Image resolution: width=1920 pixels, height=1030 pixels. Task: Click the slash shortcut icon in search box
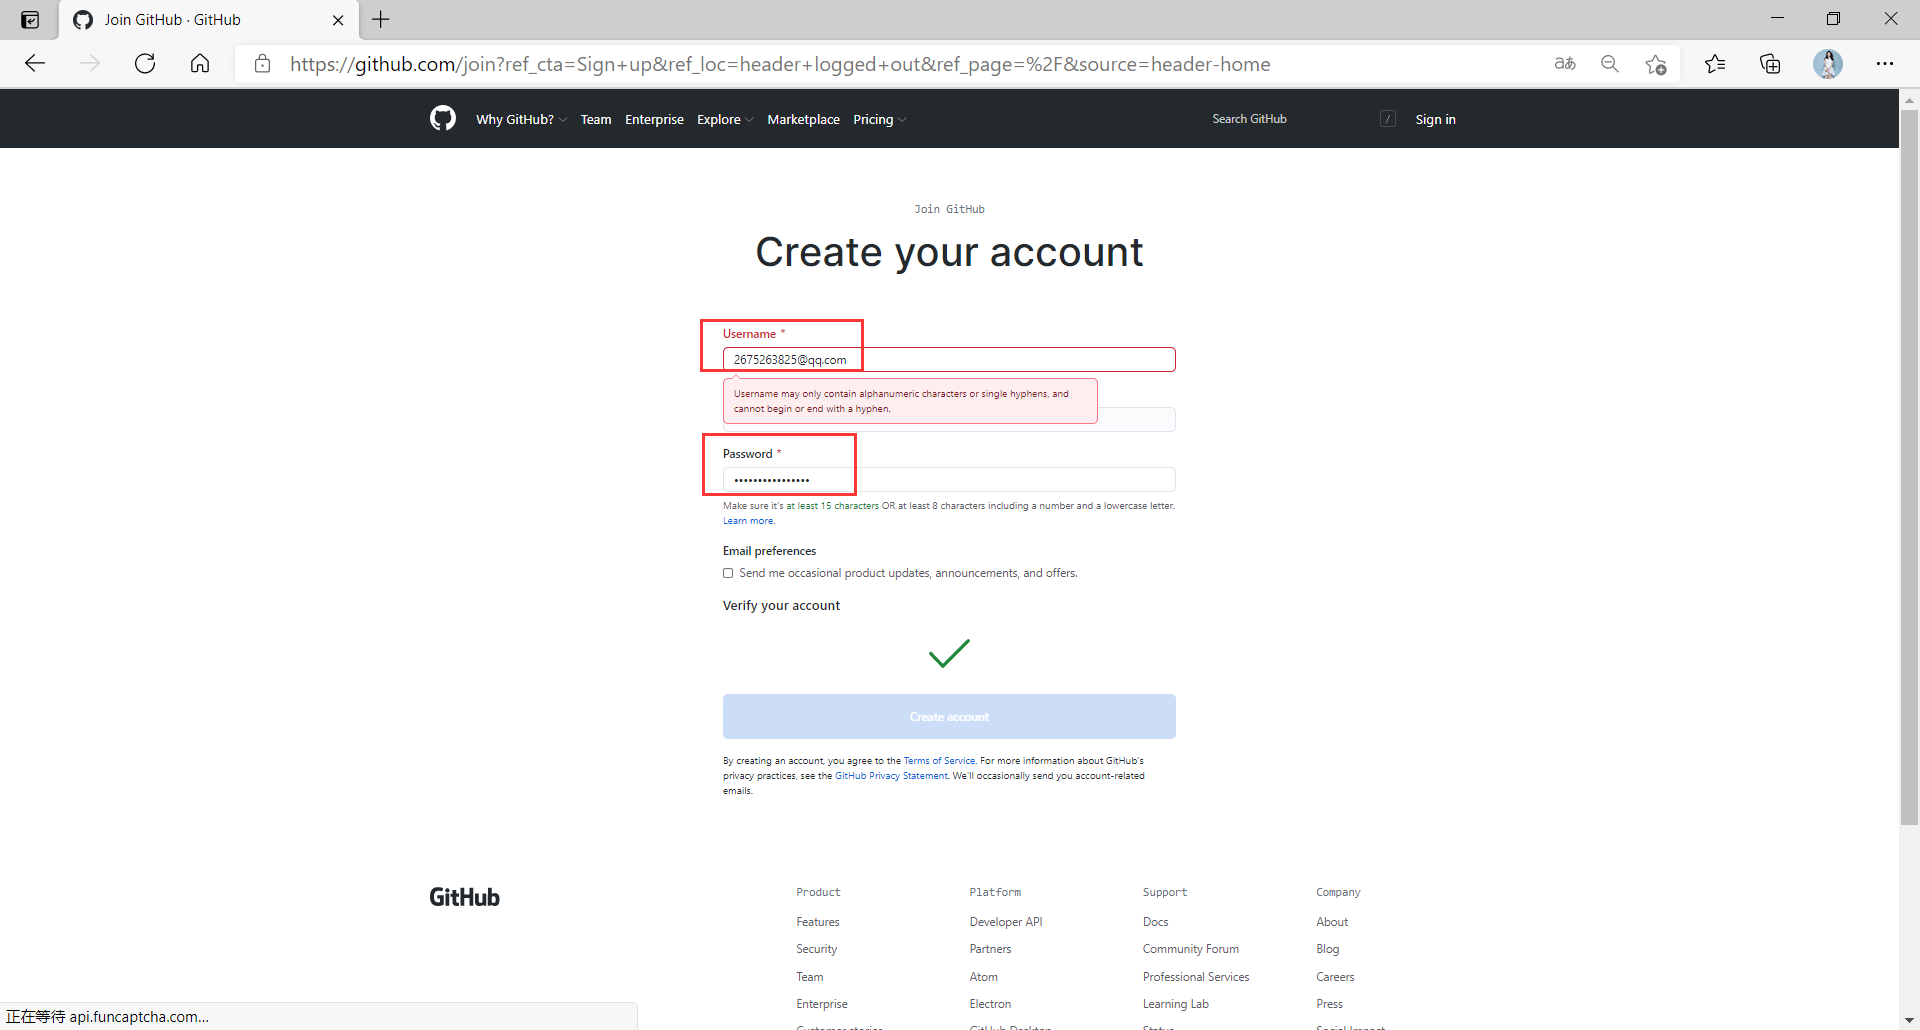pos(1388,119)
